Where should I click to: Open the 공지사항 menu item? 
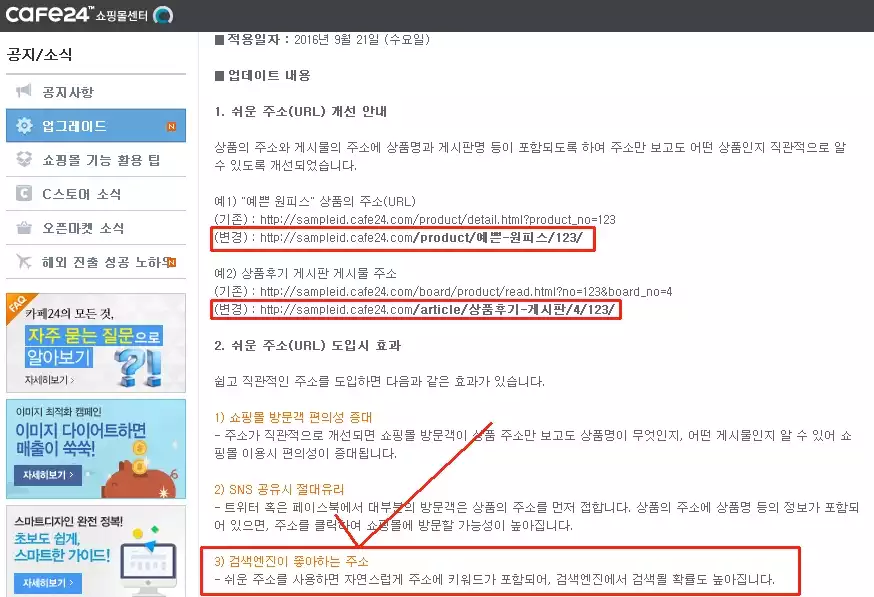tap(96, 91)
